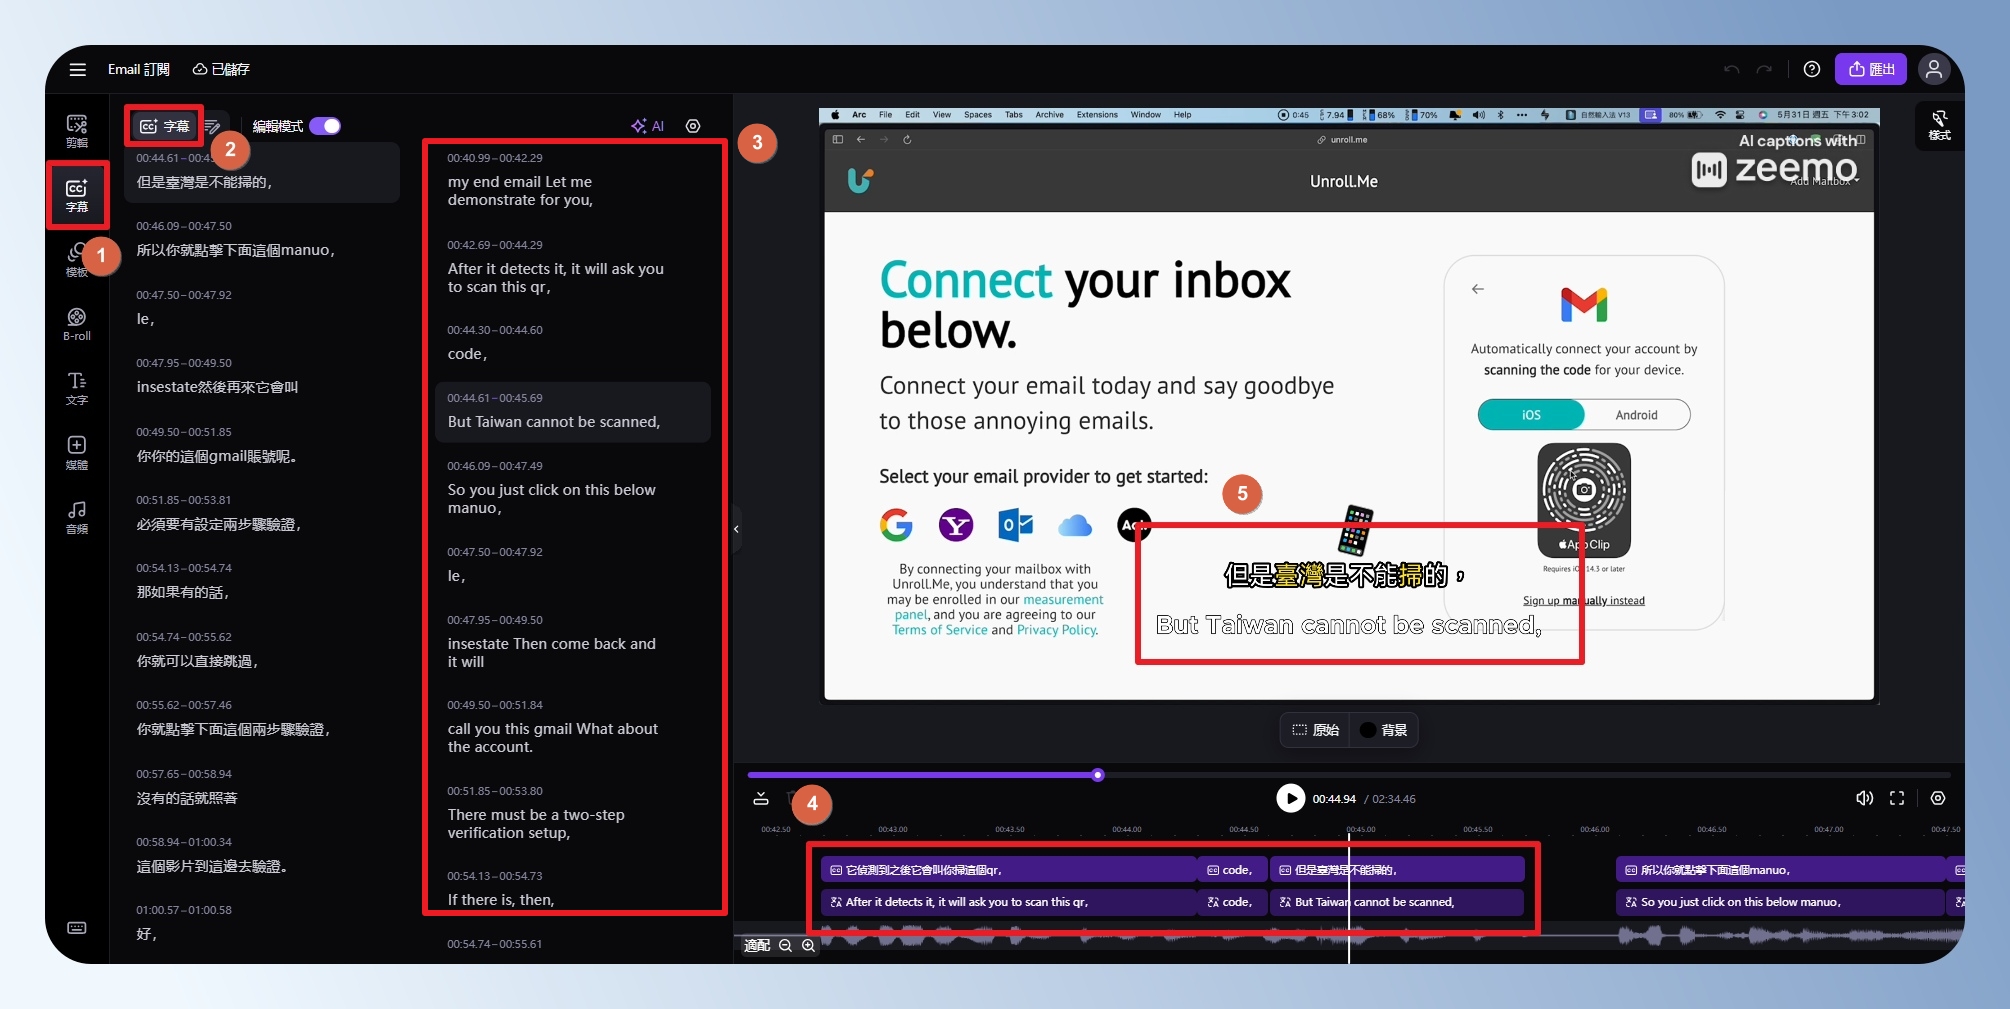The width and height of the screenshot is (2010, 1009).
Task: Open the B-roll sidebar panel
Action: [x=77, y=324]
